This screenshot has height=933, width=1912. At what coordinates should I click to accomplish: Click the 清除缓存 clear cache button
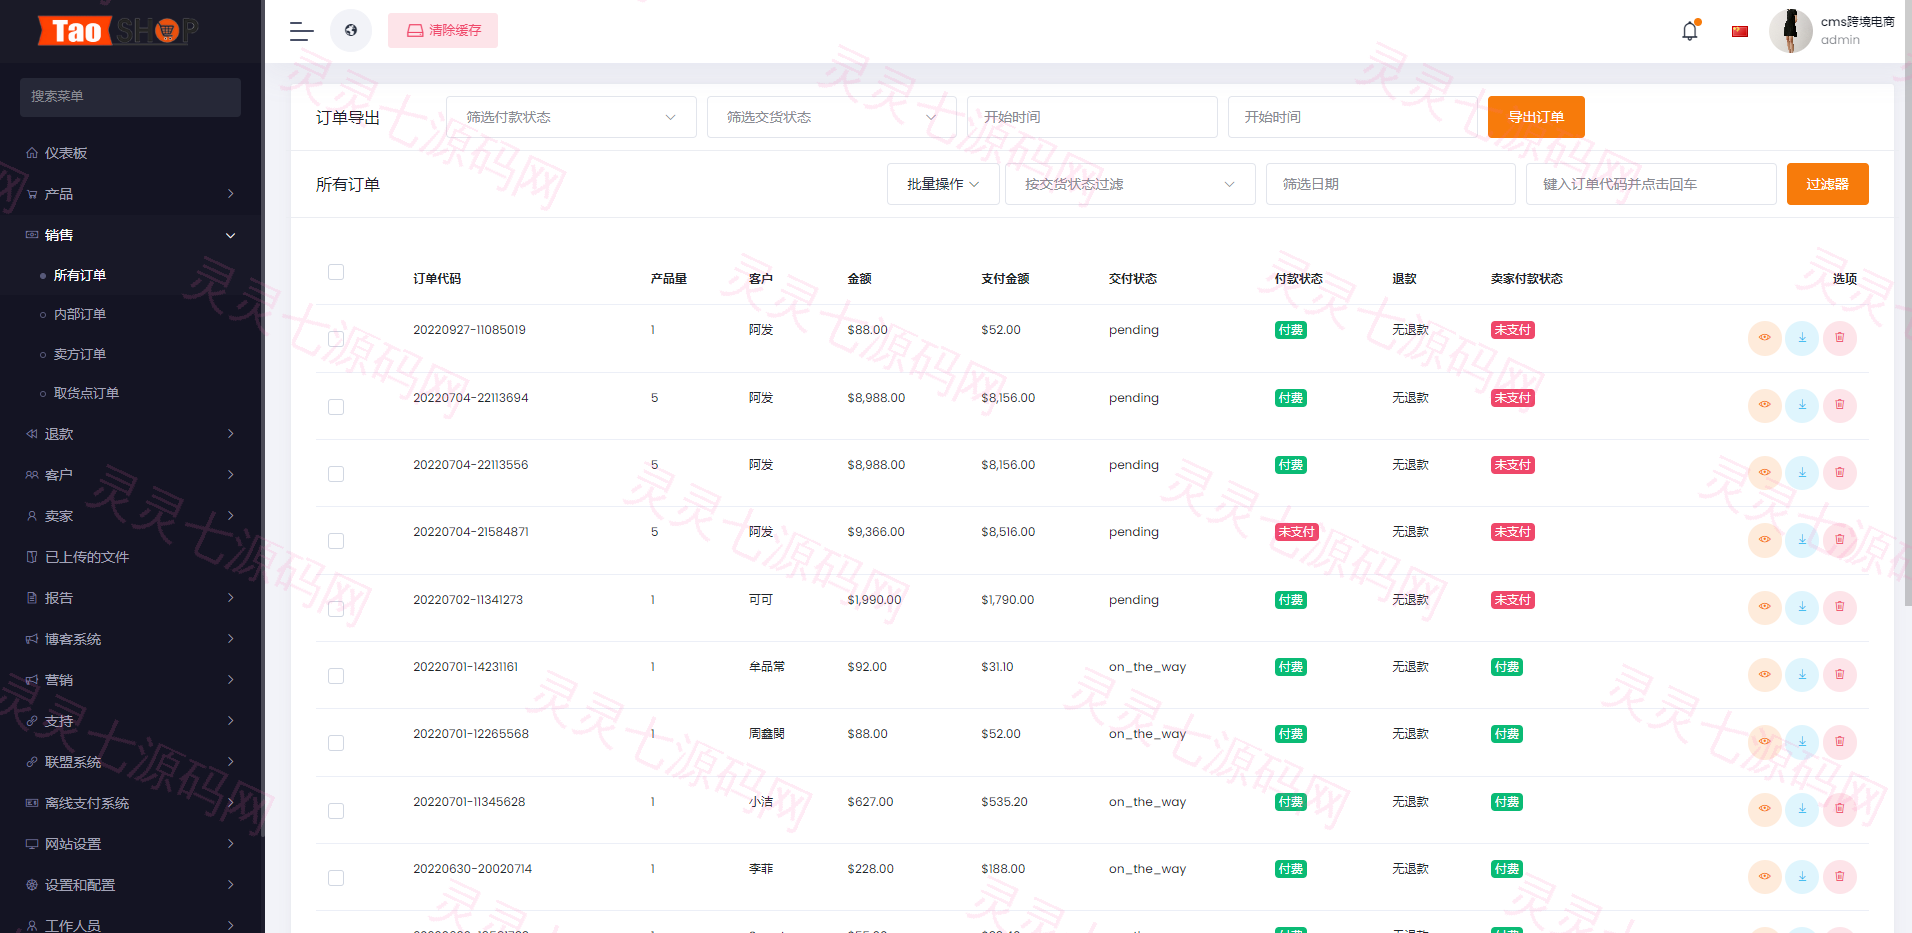tap(443, 31)
